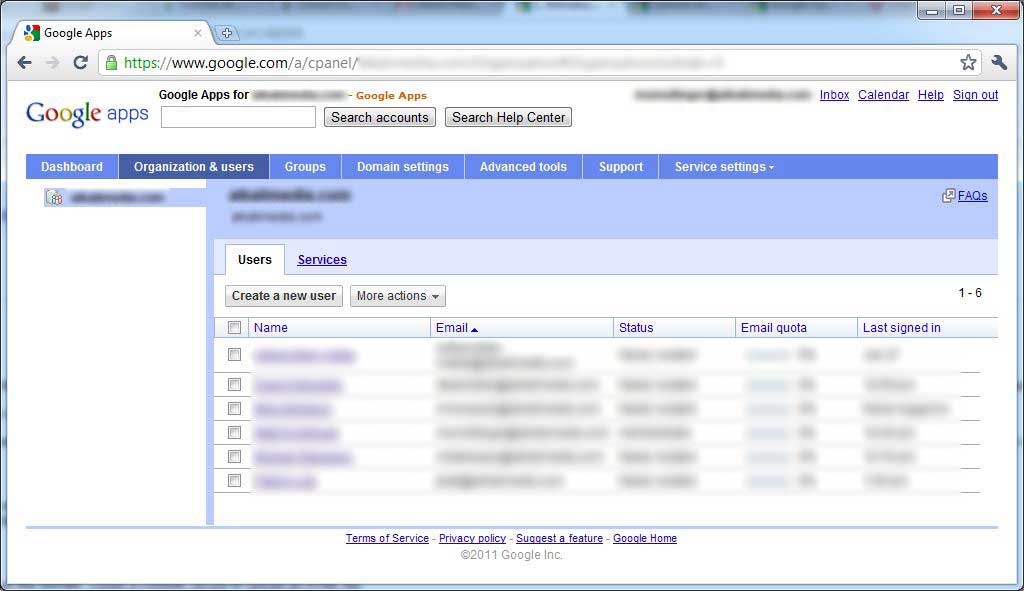The width and height of the screenshot is (1024, 591).
Task: Click Create a new user button
Action: coord(283,296)
